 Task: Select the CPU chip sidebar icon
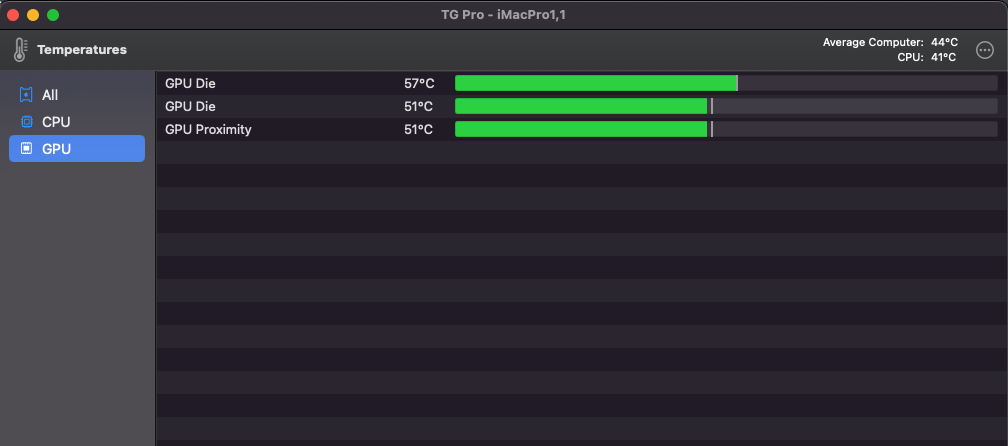pos(26,121)
